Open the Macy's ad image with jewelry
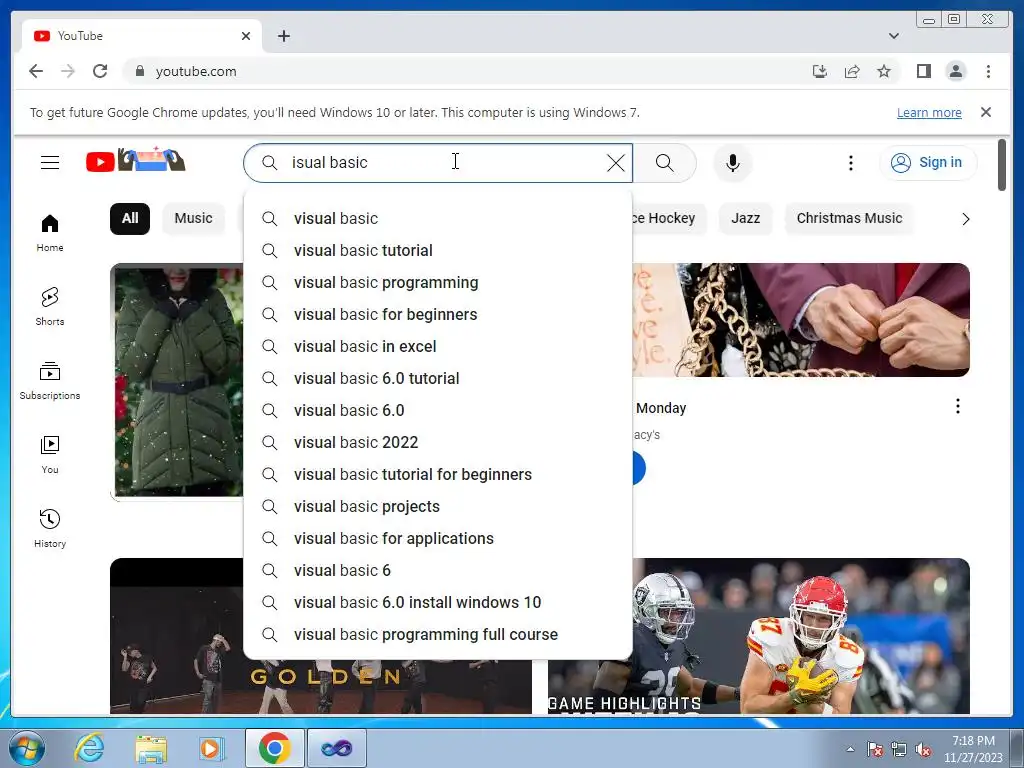 click(x=801, y=320)
